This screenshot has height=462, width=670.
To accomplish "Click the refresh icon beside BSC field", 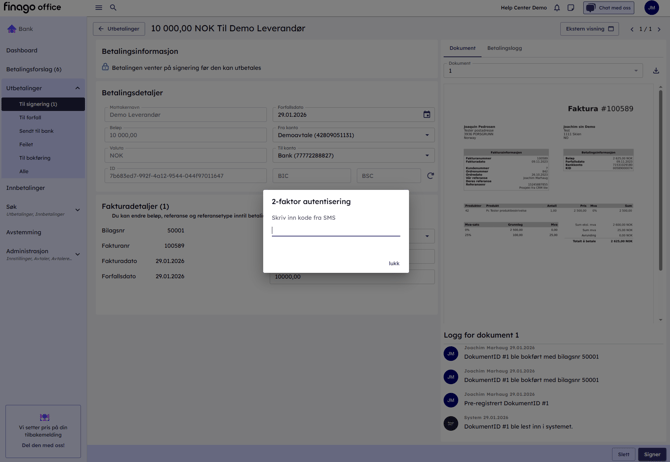I will 430,176.
